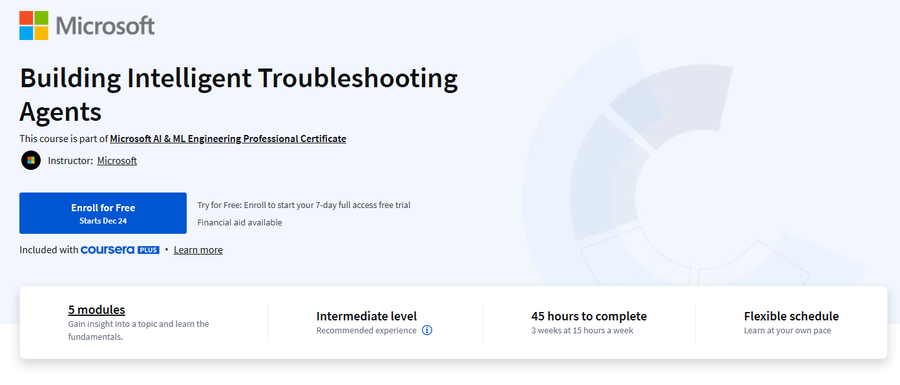Screen dimensions: 900x385
Task: Open the Microsoft AI & ML Engineering Professional Certificate link
Action: click(228, 138)
